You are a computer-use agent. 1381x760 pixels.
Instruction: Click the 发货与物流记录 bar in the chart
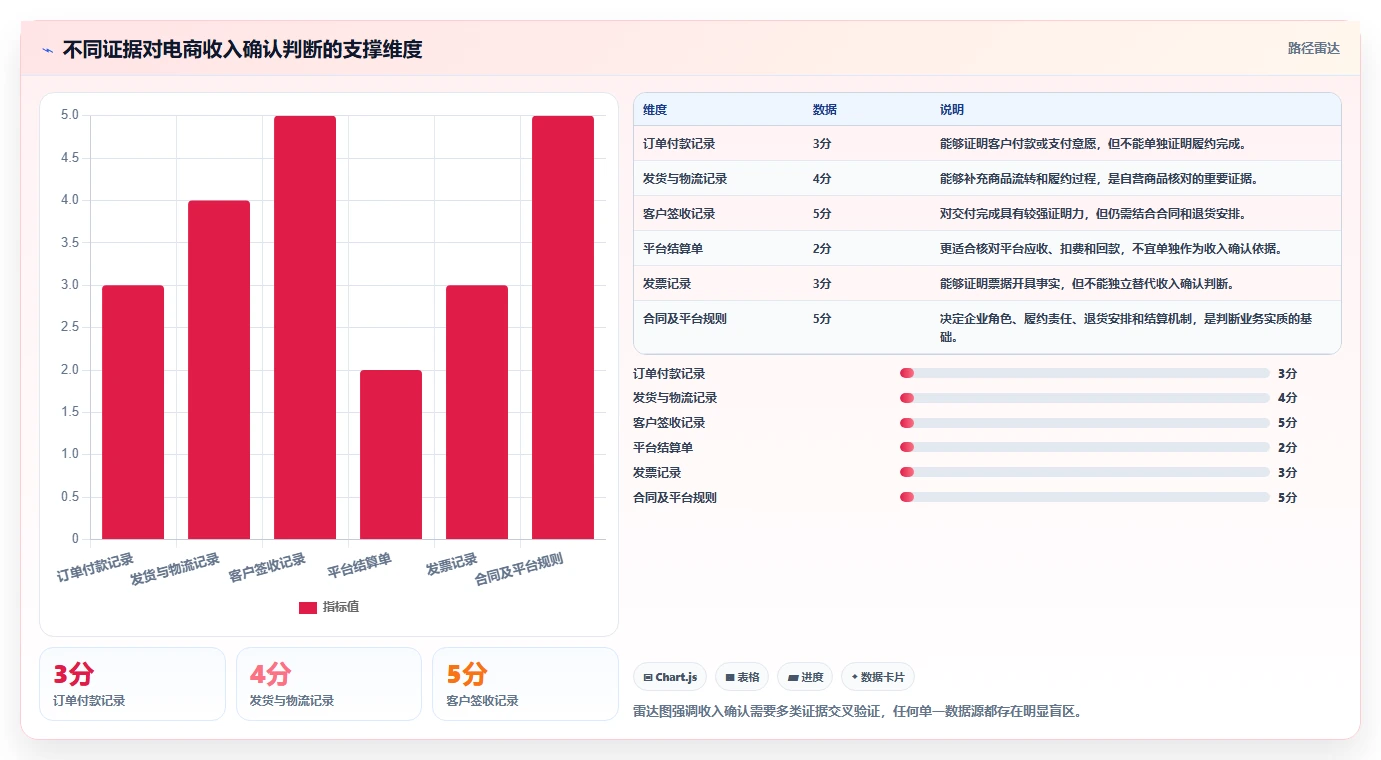click(219, 370)
